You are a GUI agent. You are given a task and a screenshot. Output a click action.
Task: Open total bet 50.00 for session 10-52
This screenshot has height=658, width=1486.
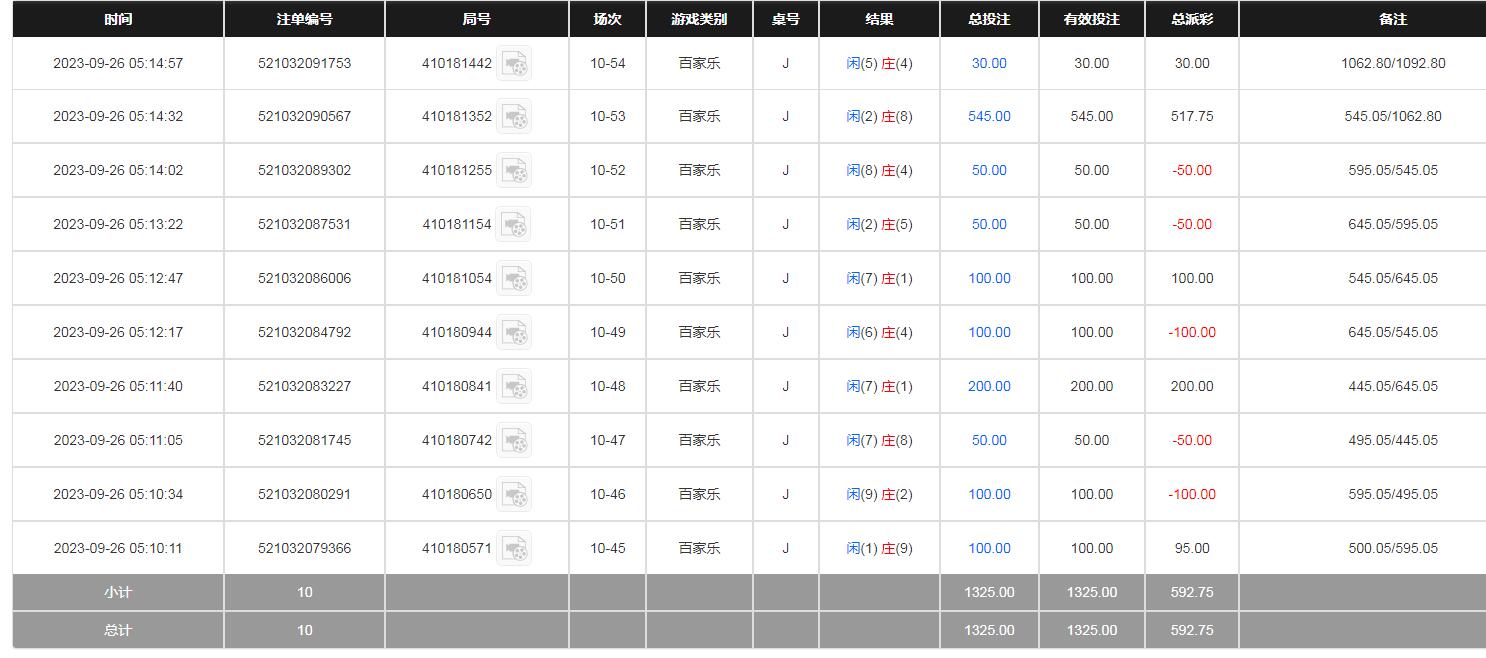point(989,170)
